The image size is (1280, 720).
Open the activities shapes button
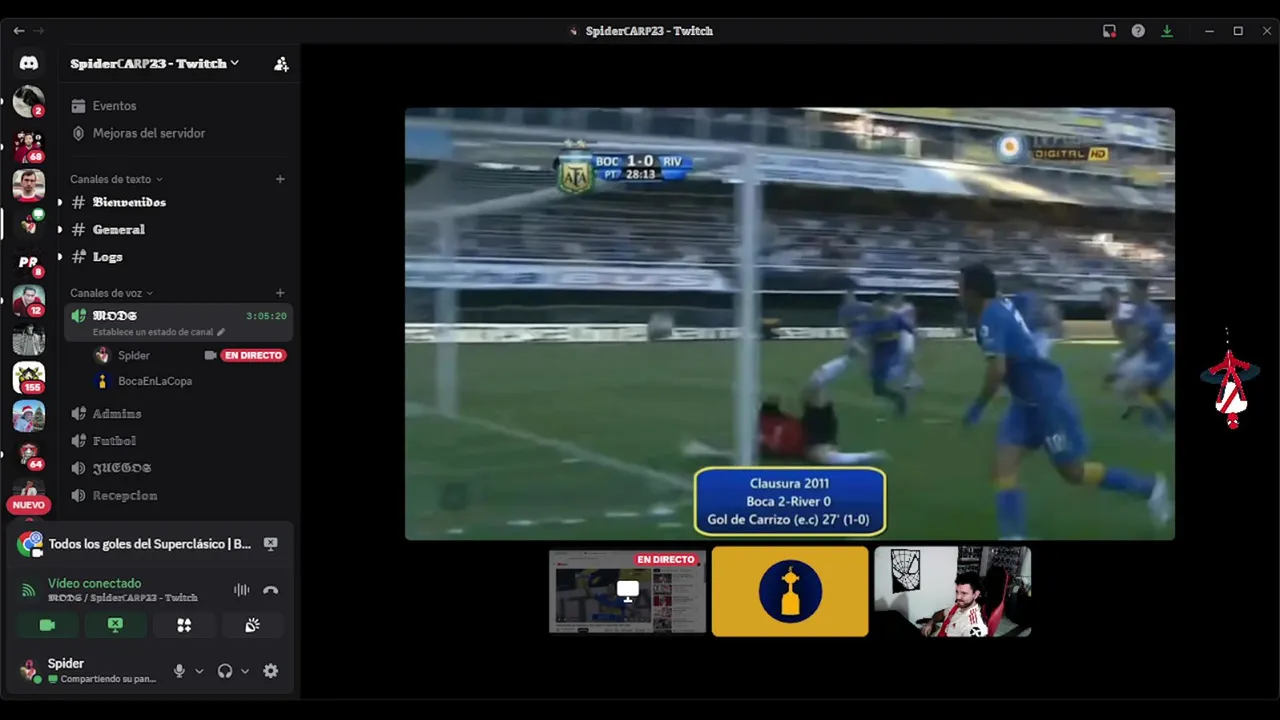click(184, 625)
